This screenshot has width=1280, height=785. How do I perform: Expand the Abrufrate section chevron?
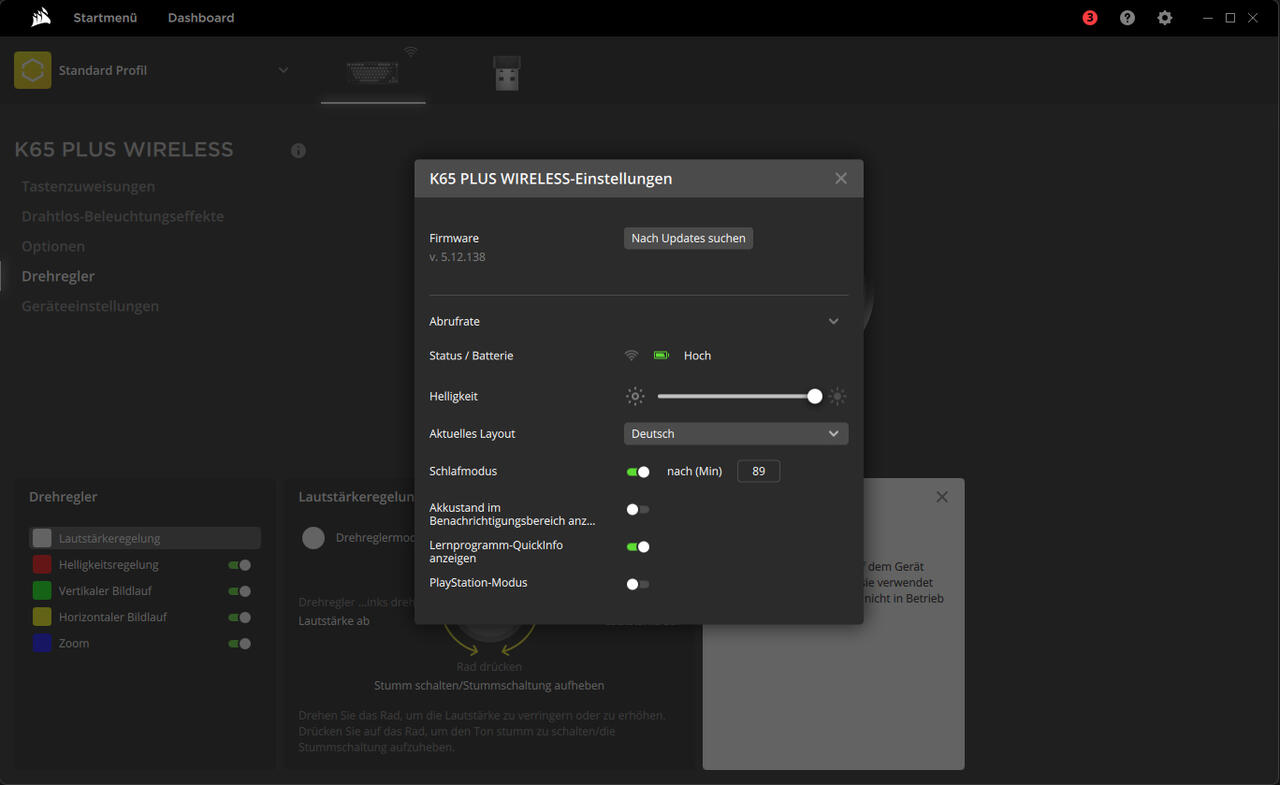pos(834,322)
